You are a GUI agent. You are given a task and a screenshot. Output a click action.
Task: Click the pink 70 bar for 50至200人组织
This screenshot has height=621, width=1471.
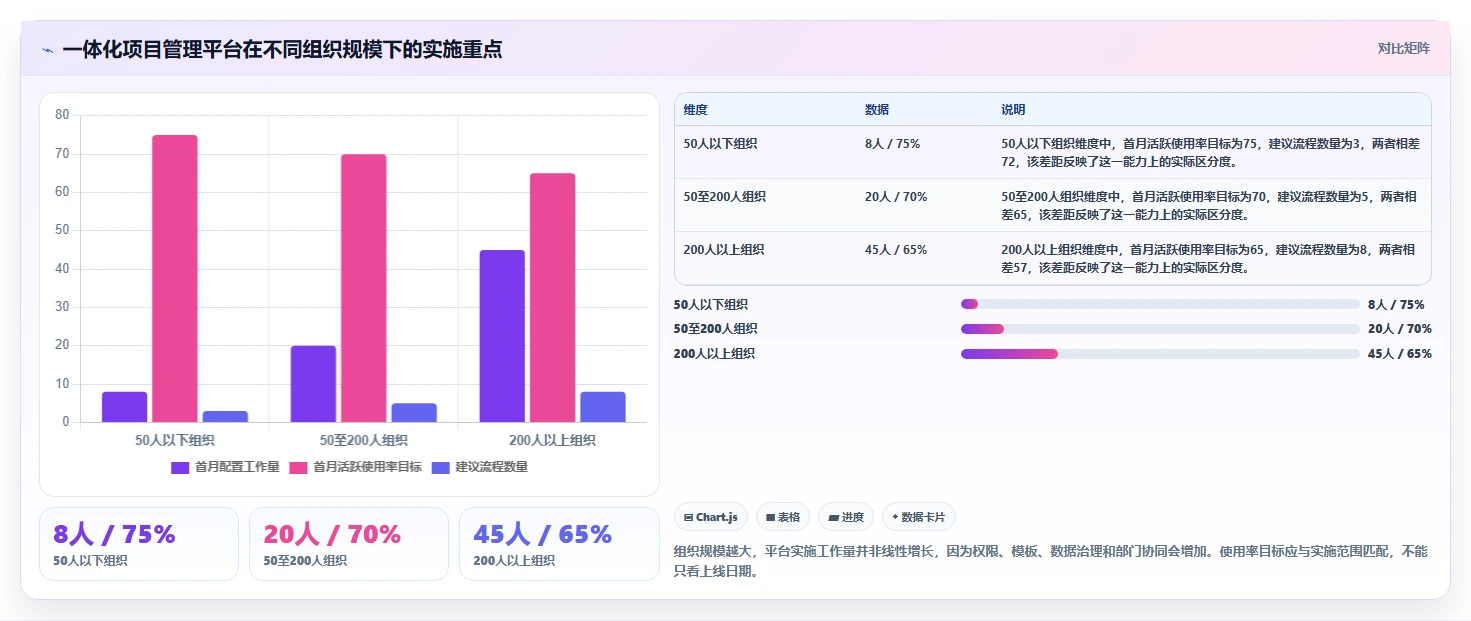click(364, 288)
